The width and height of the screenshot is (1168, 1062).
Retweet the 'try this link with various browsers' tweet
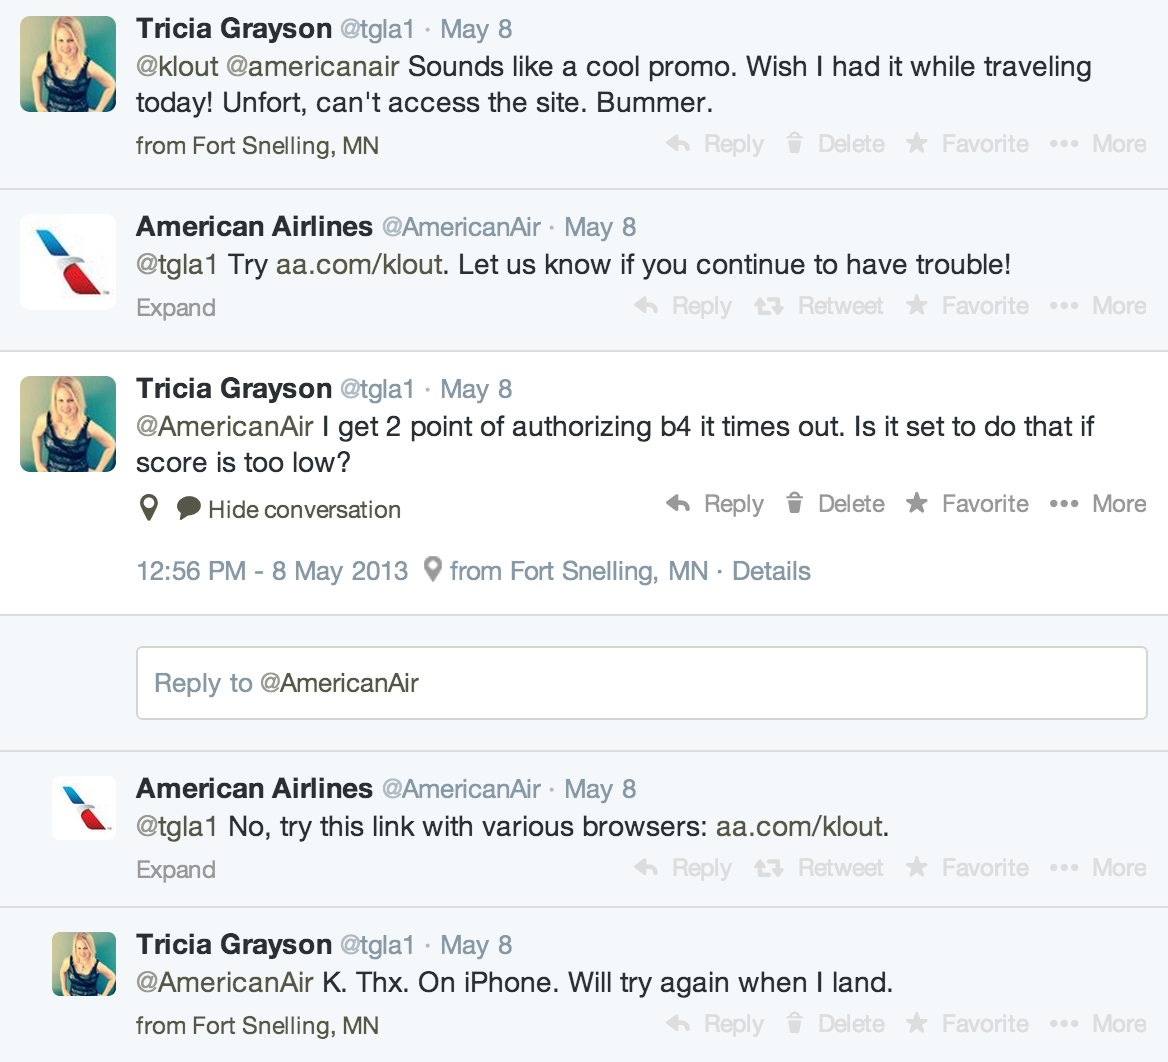coord(819,868)
